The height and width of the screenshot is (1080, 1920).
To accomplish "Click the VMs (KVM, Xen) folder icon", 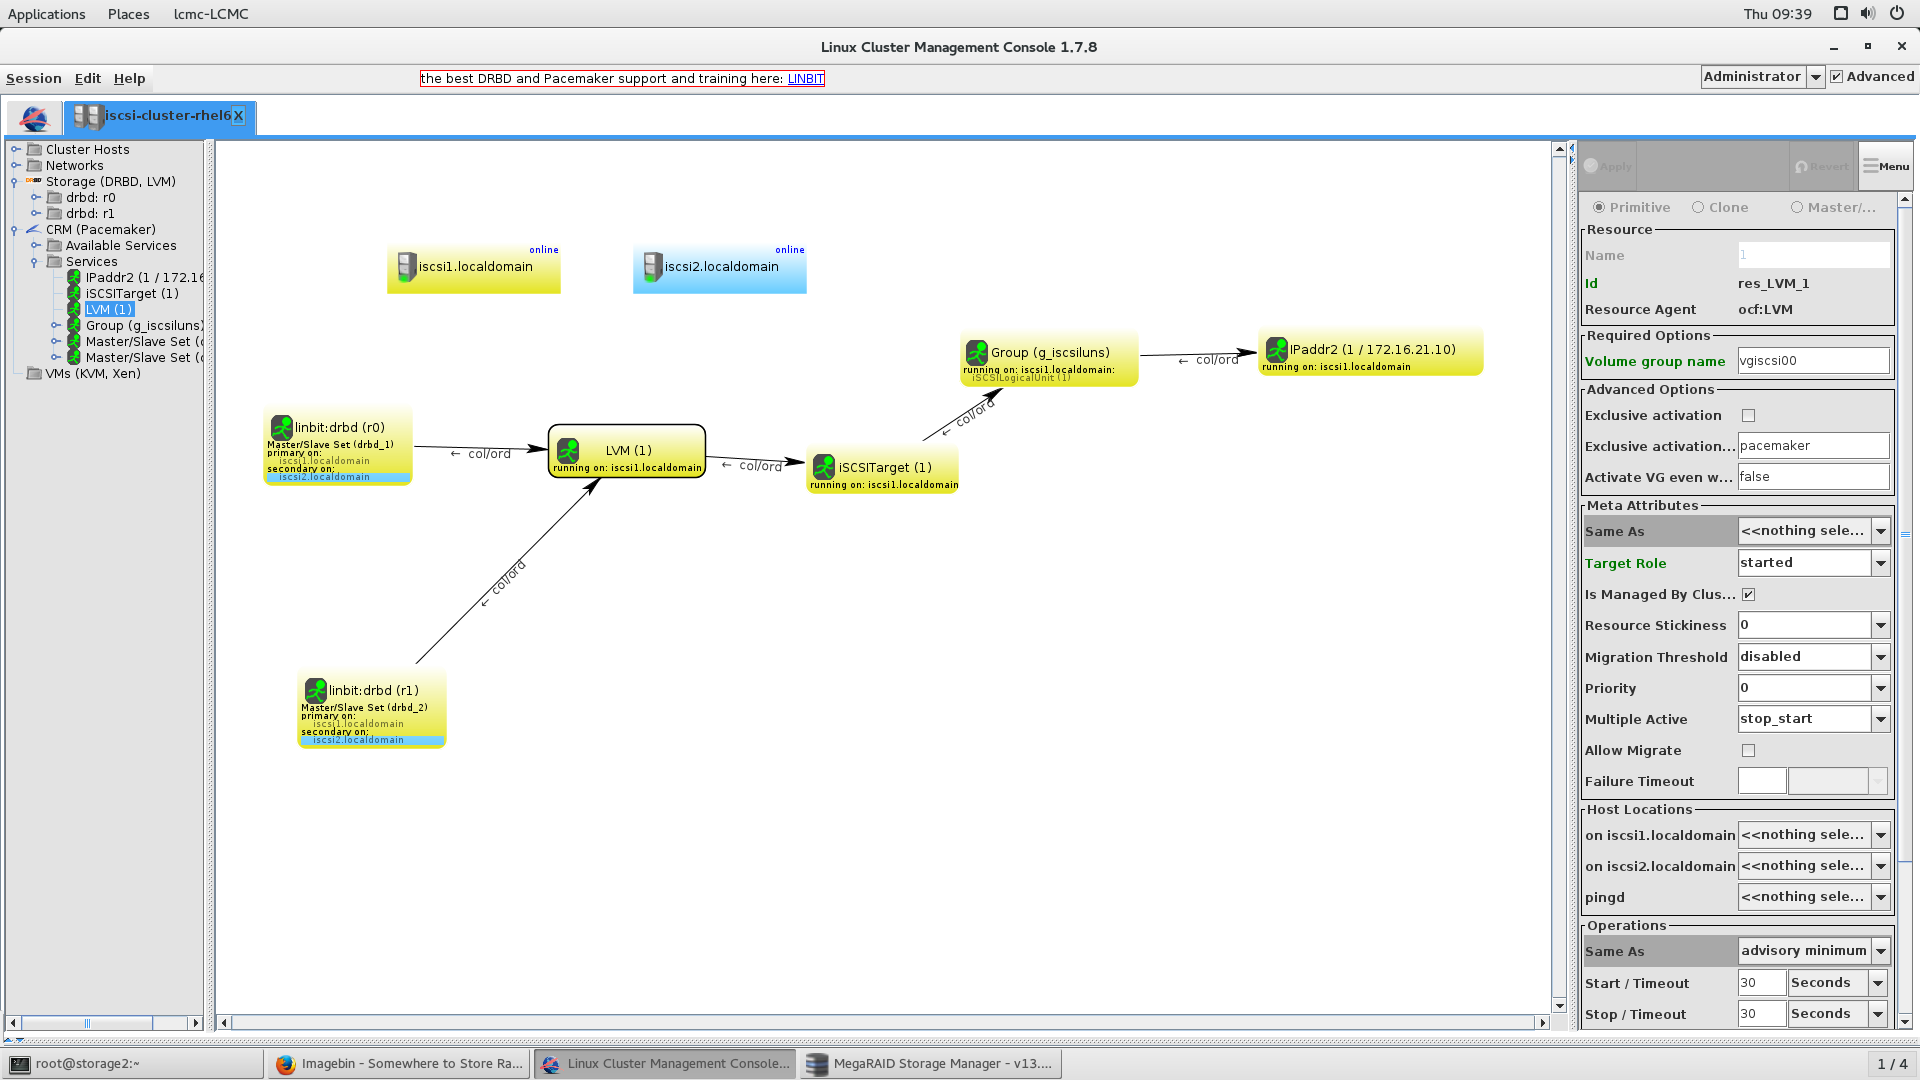I will point(35,373).
